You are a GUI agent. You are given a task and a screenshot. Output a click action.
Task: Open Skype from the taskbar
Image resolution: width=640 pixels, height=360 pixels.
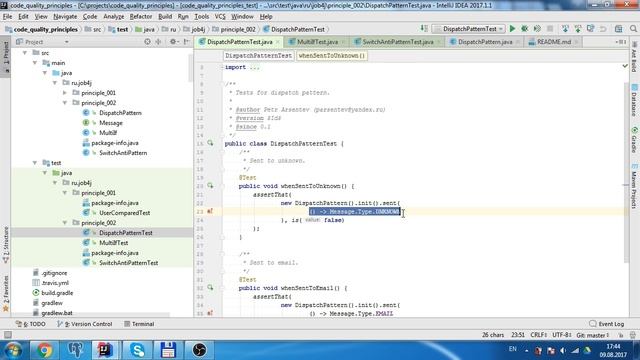(x=137, y=350)
